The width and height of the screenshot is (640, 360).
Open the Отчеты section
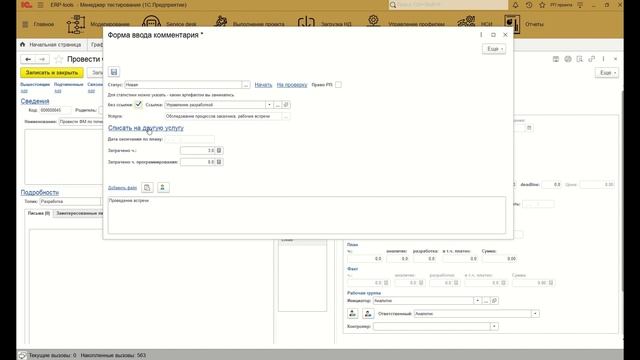click(x=524, y=24)
